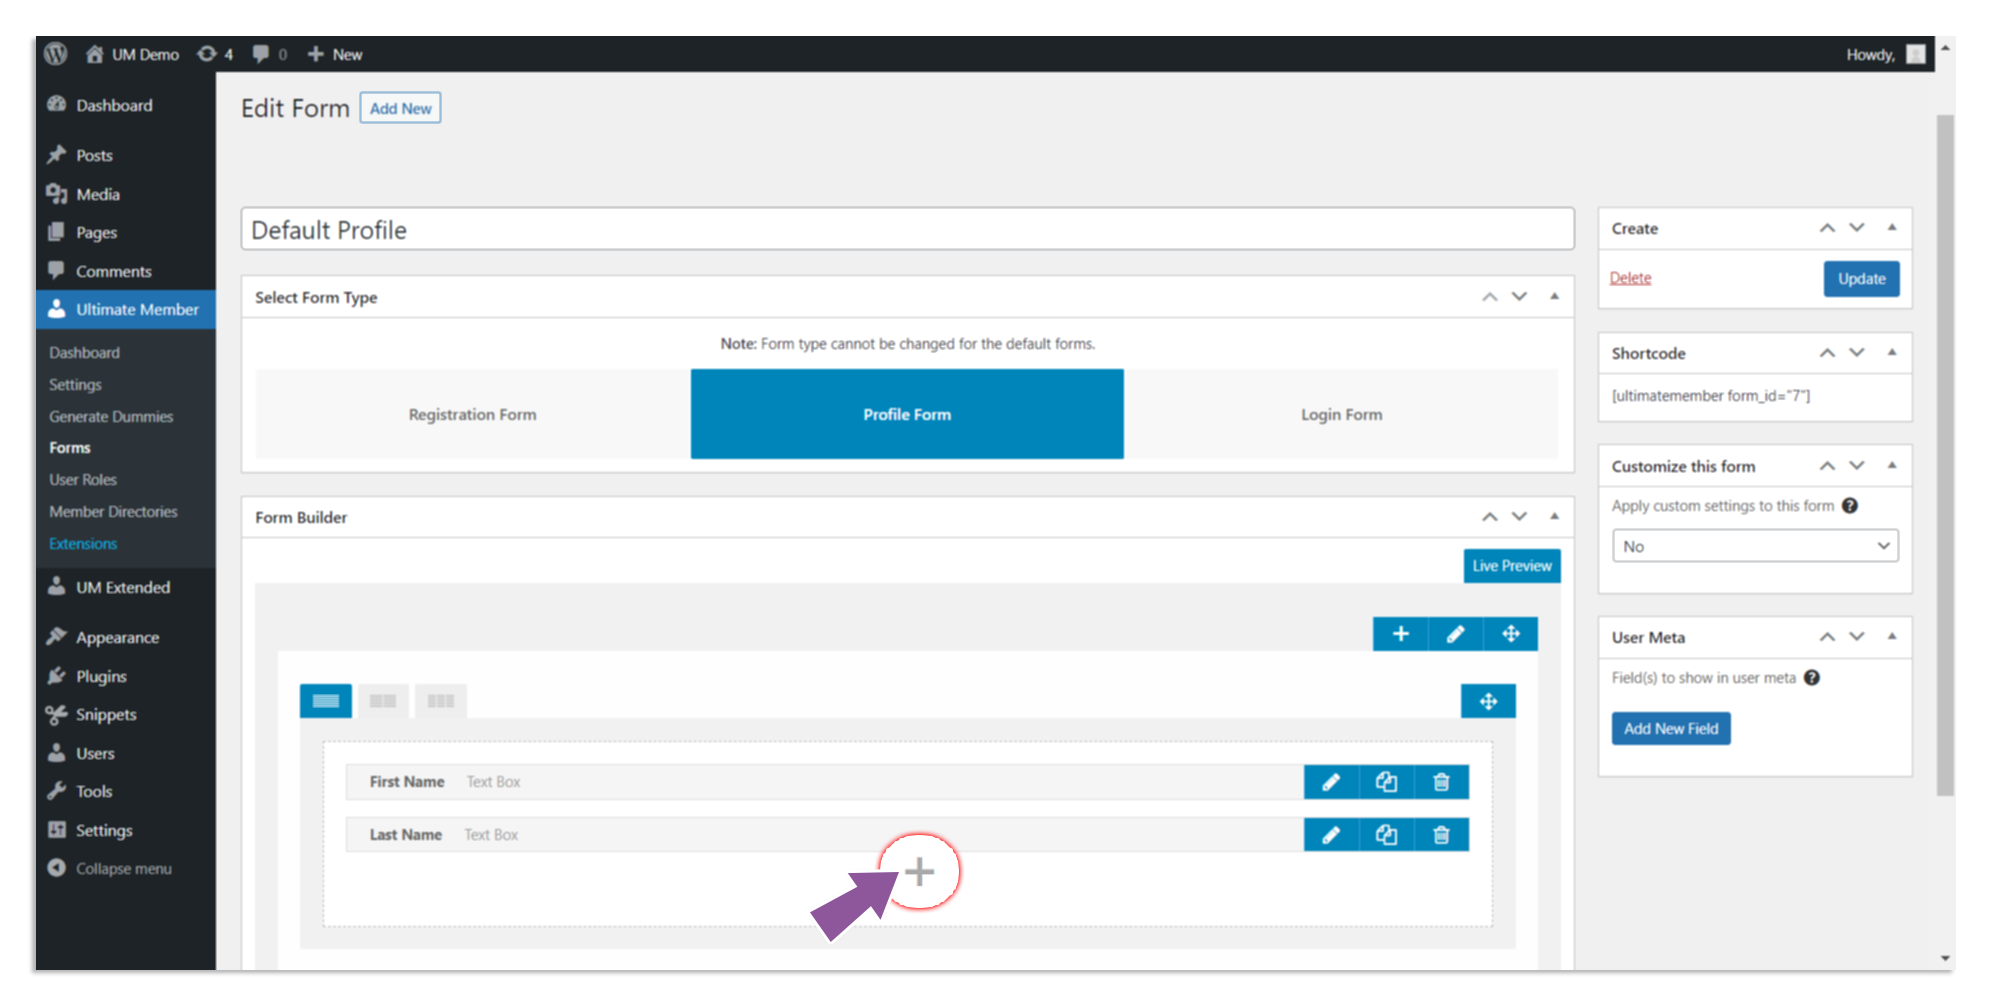
Task: Move Form Builder panel down
Action: tap(1519, 517)
